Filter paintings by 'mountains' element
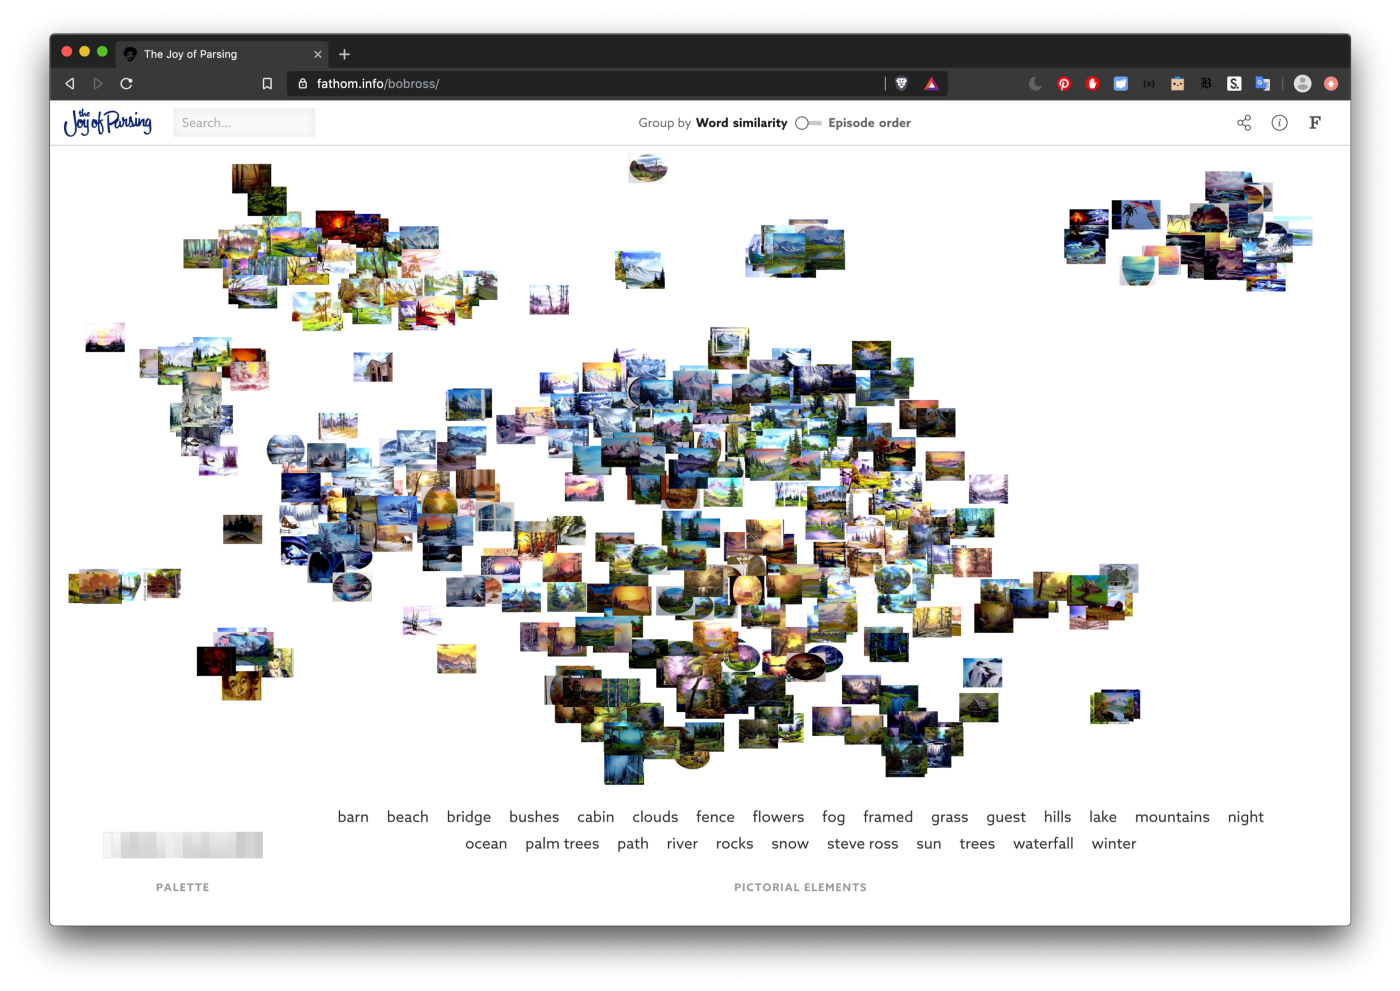 pos(1172,817)
